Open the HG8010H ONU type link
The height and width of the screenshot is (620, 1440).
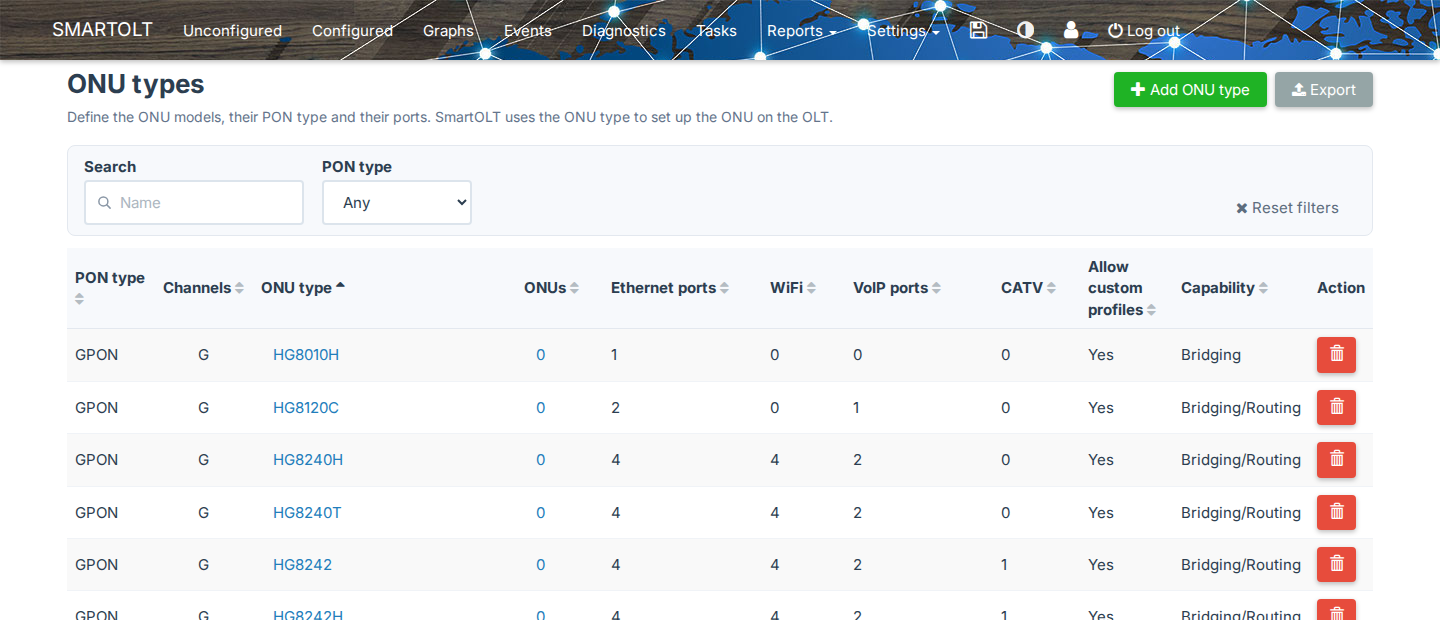pos(306,355)
